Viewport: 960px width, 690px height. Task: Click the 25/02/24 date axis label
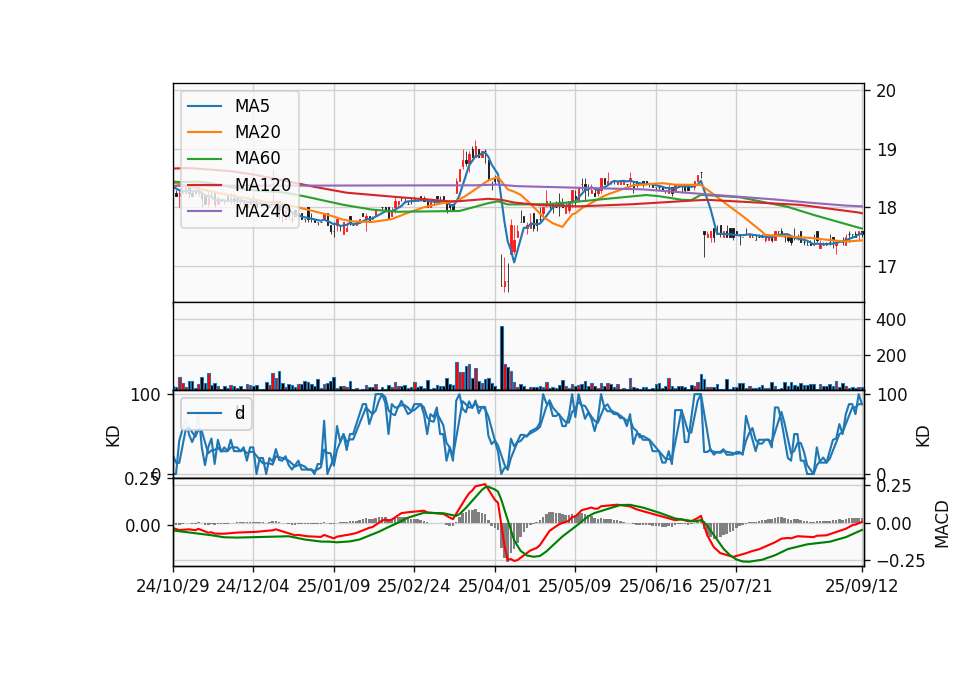tap(414, 586)
